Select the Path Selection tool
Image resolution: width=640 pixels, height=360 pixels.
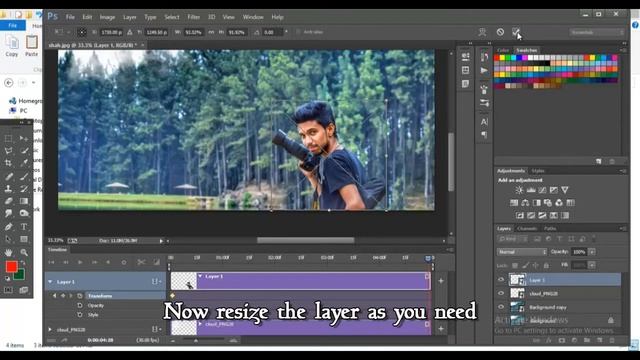tap(8, 239)
